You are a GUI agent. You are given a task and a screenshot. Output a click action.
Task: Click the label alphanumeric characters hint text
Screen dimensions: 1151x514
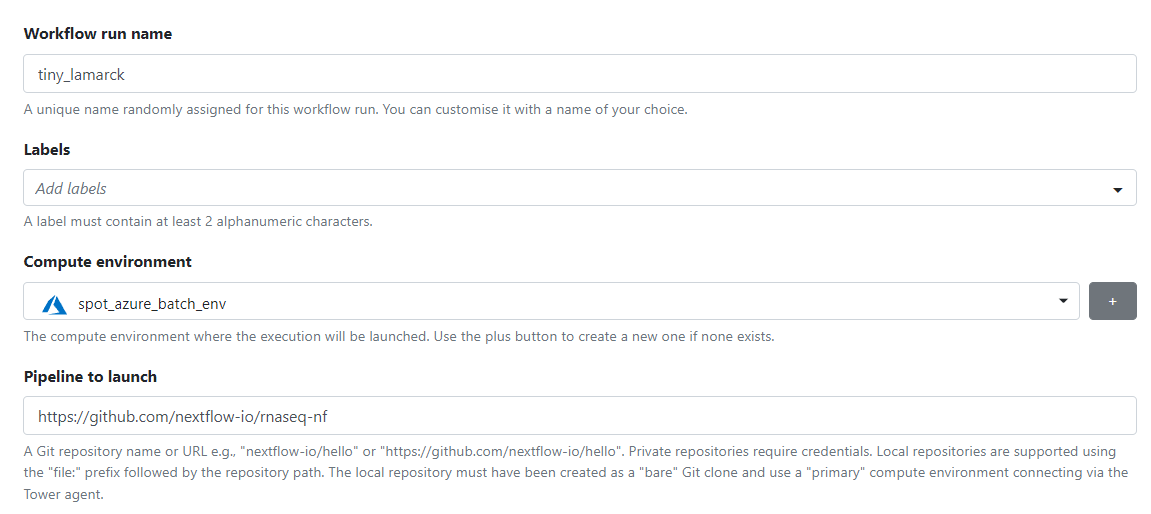(198, 221)
